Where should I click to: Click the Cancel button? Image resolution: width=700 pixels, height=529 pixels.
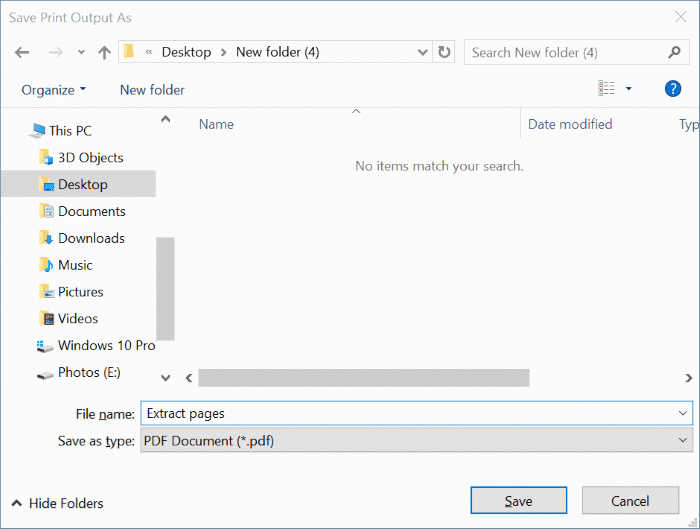coord(630,500)
